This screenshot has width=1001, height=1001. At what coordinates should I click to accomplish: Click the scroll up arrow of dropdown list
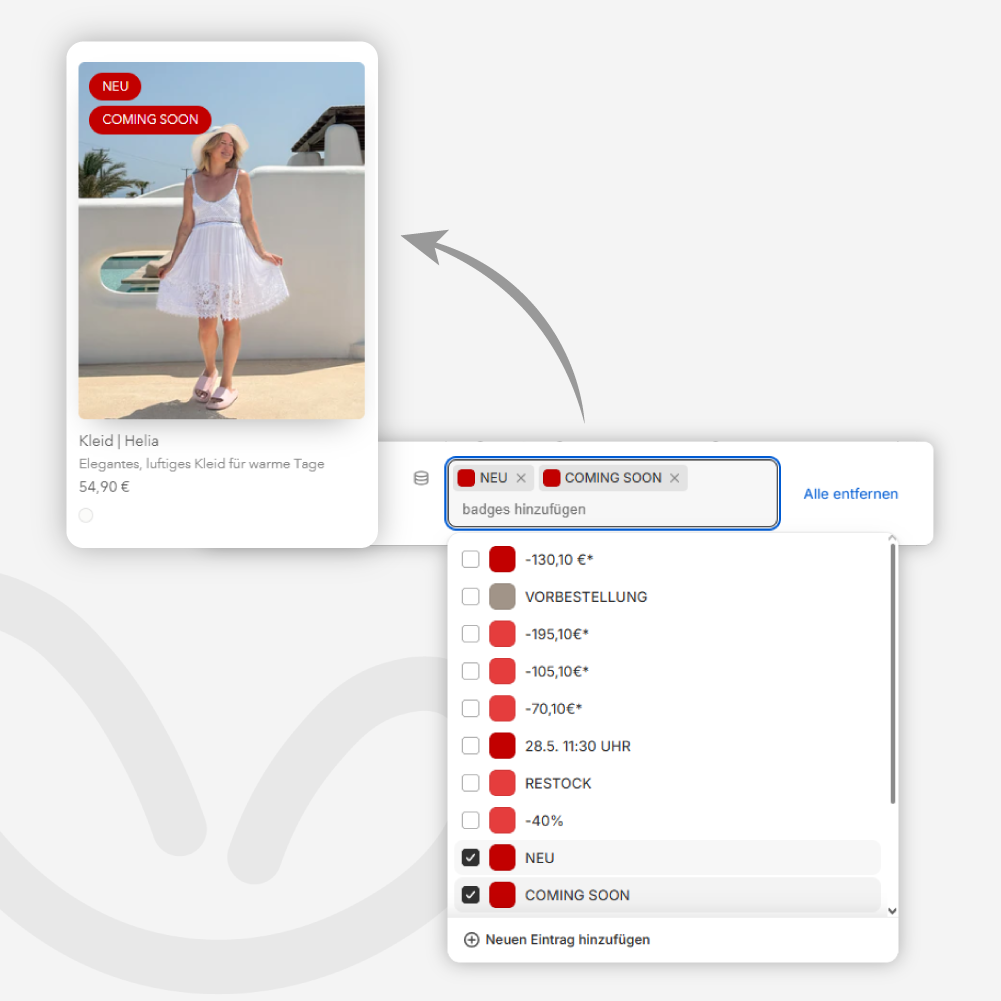892,538
